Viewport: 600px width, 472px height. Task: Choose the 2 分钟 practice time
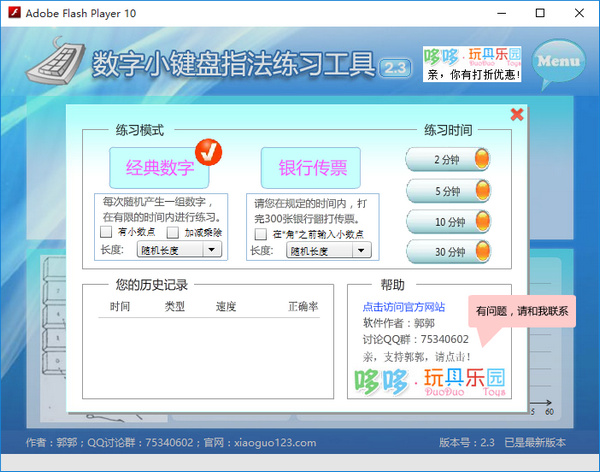pos(448,159)
